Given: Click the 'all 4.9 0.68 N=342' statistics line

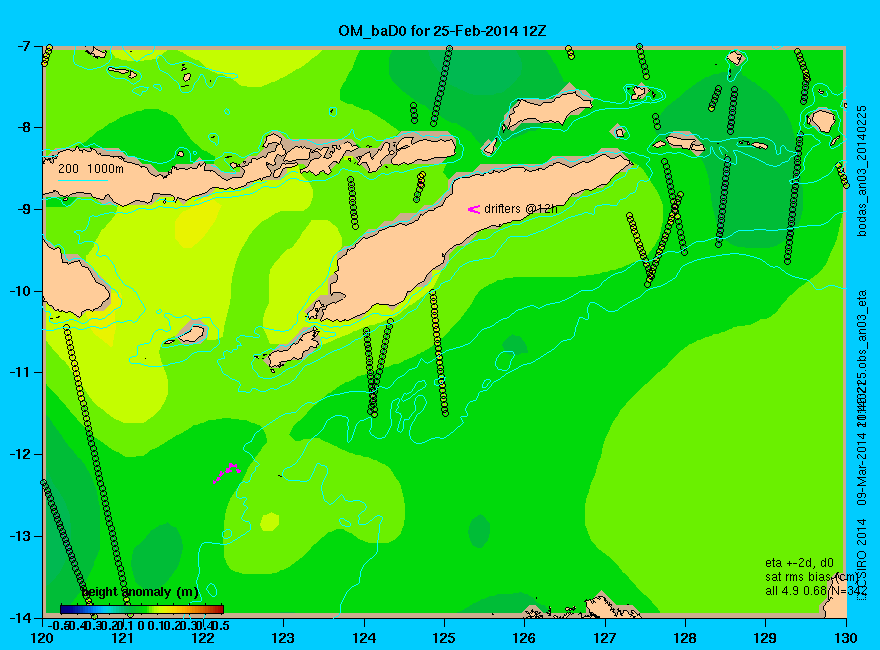Looking at the screenshot, I should pyautogui.click(x=816, y=591).
